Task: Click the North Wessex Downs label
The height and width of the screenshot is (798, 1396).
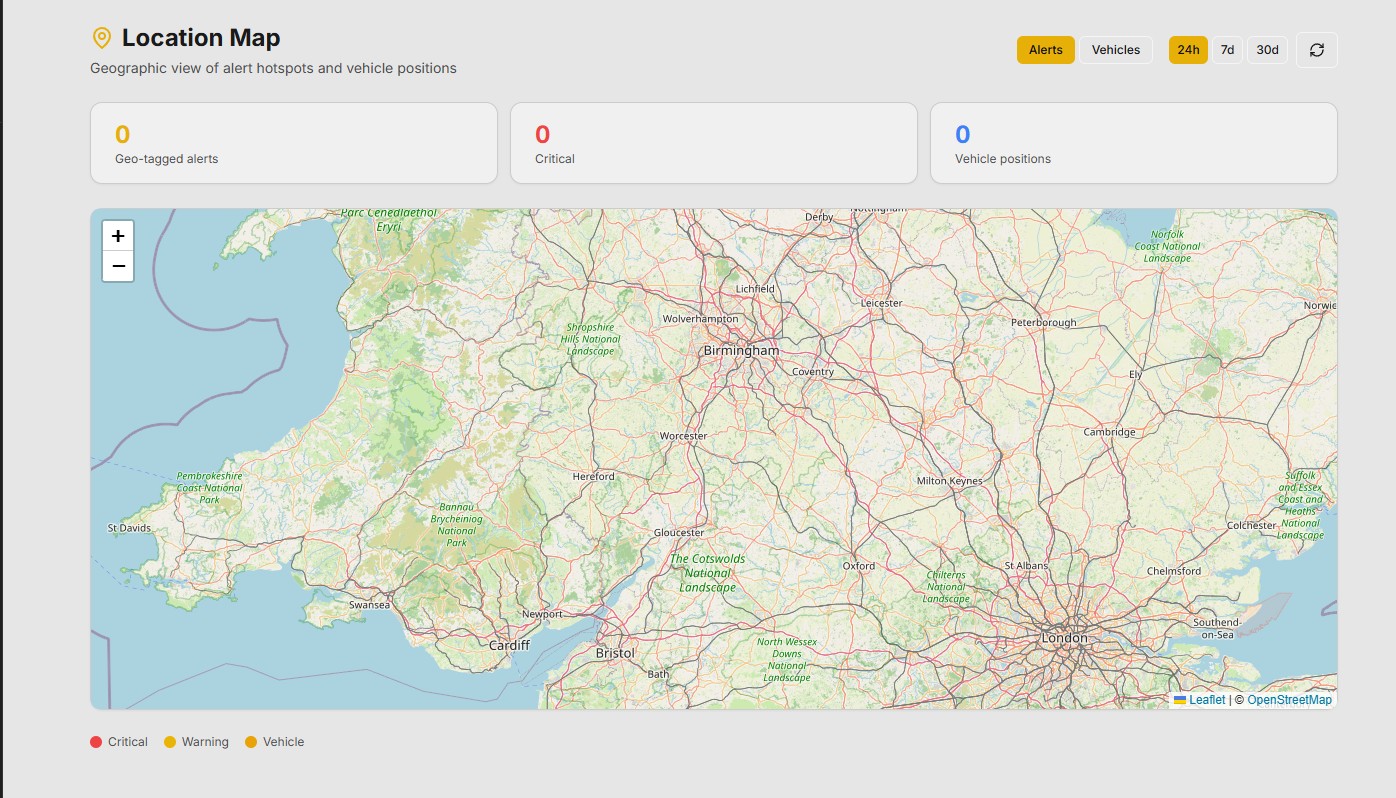Action: point(787,660)
